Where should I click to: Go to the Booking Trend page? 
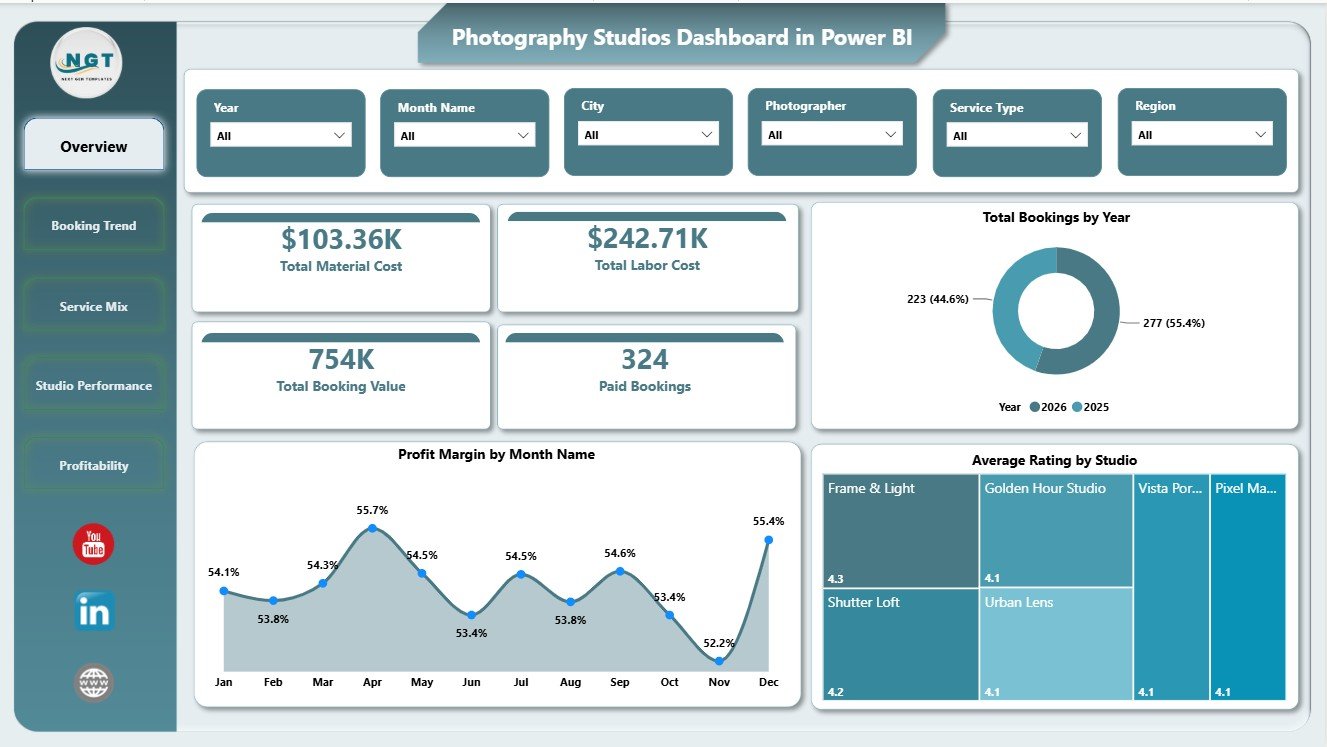point(94,226)
